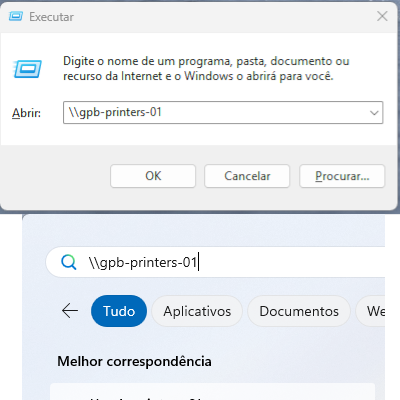Click the Cancelar button
This screenshot has height=400, width=400.
click(247, 176)
